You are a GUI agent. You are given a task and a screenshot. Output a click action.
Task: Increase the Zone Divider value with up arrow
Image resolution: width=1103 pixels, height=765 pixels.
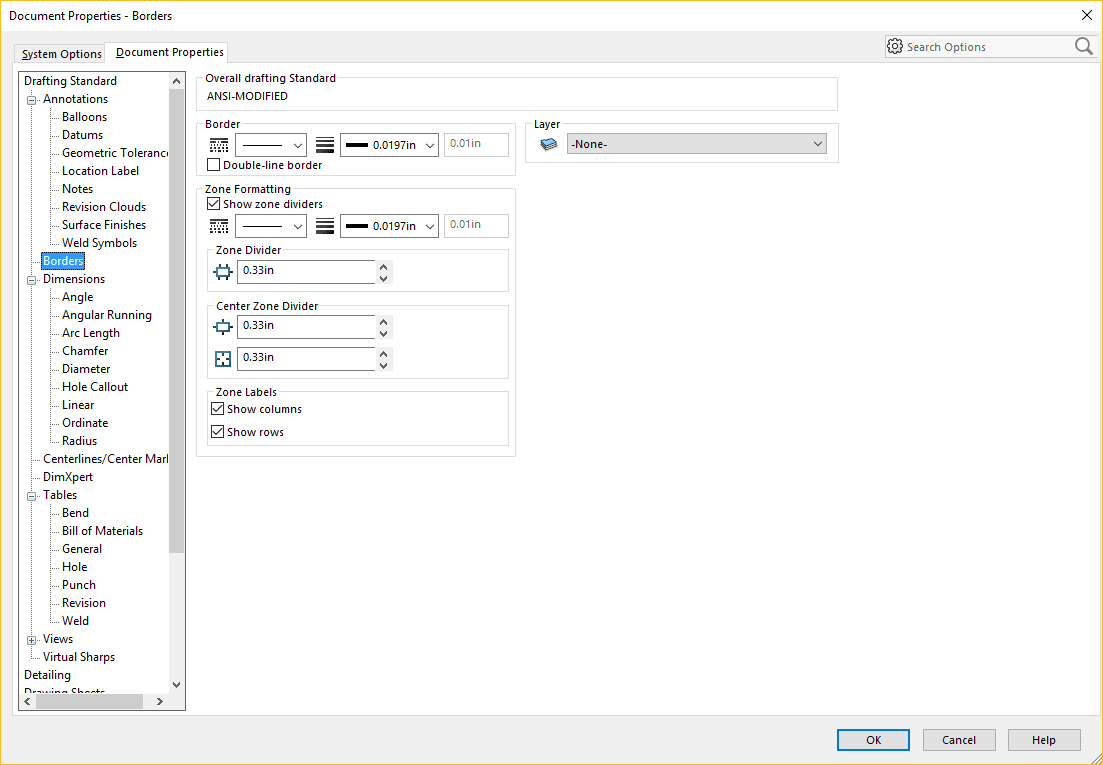click(384, 266)
